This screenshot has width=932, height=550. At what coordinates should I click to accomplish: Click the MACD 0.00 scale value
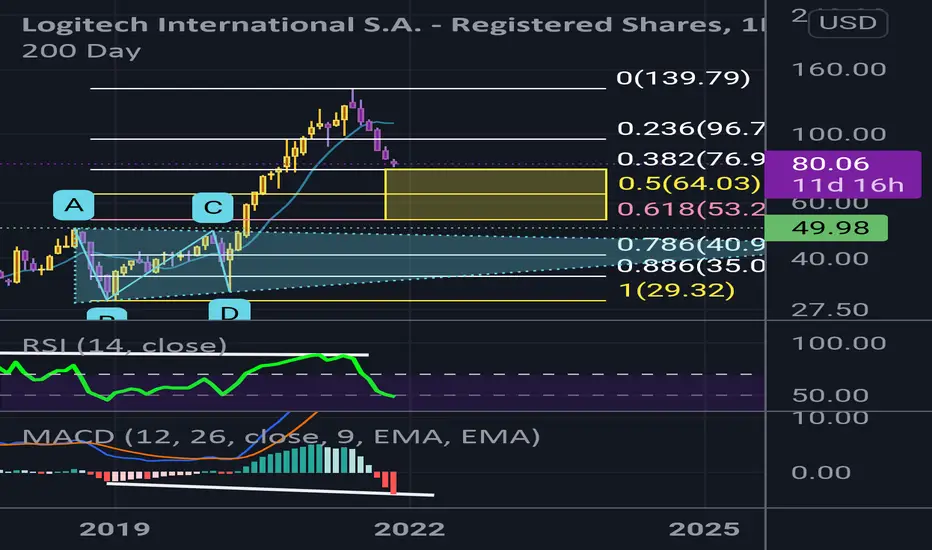(821, 473)
